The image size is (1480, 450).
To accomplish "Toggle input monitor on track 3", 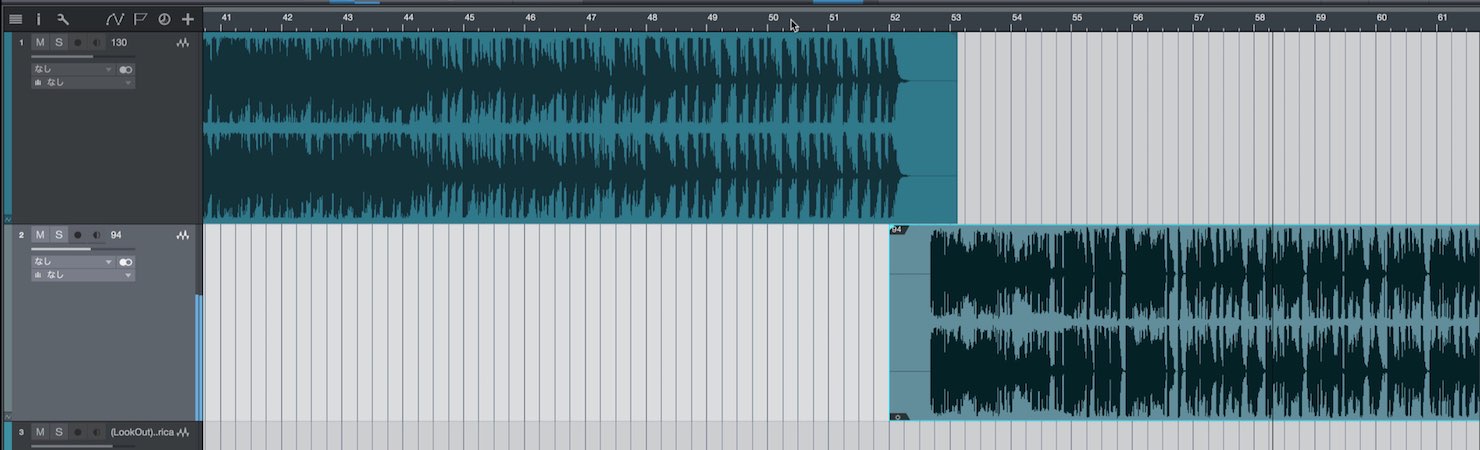I will (x=96, y=432).
